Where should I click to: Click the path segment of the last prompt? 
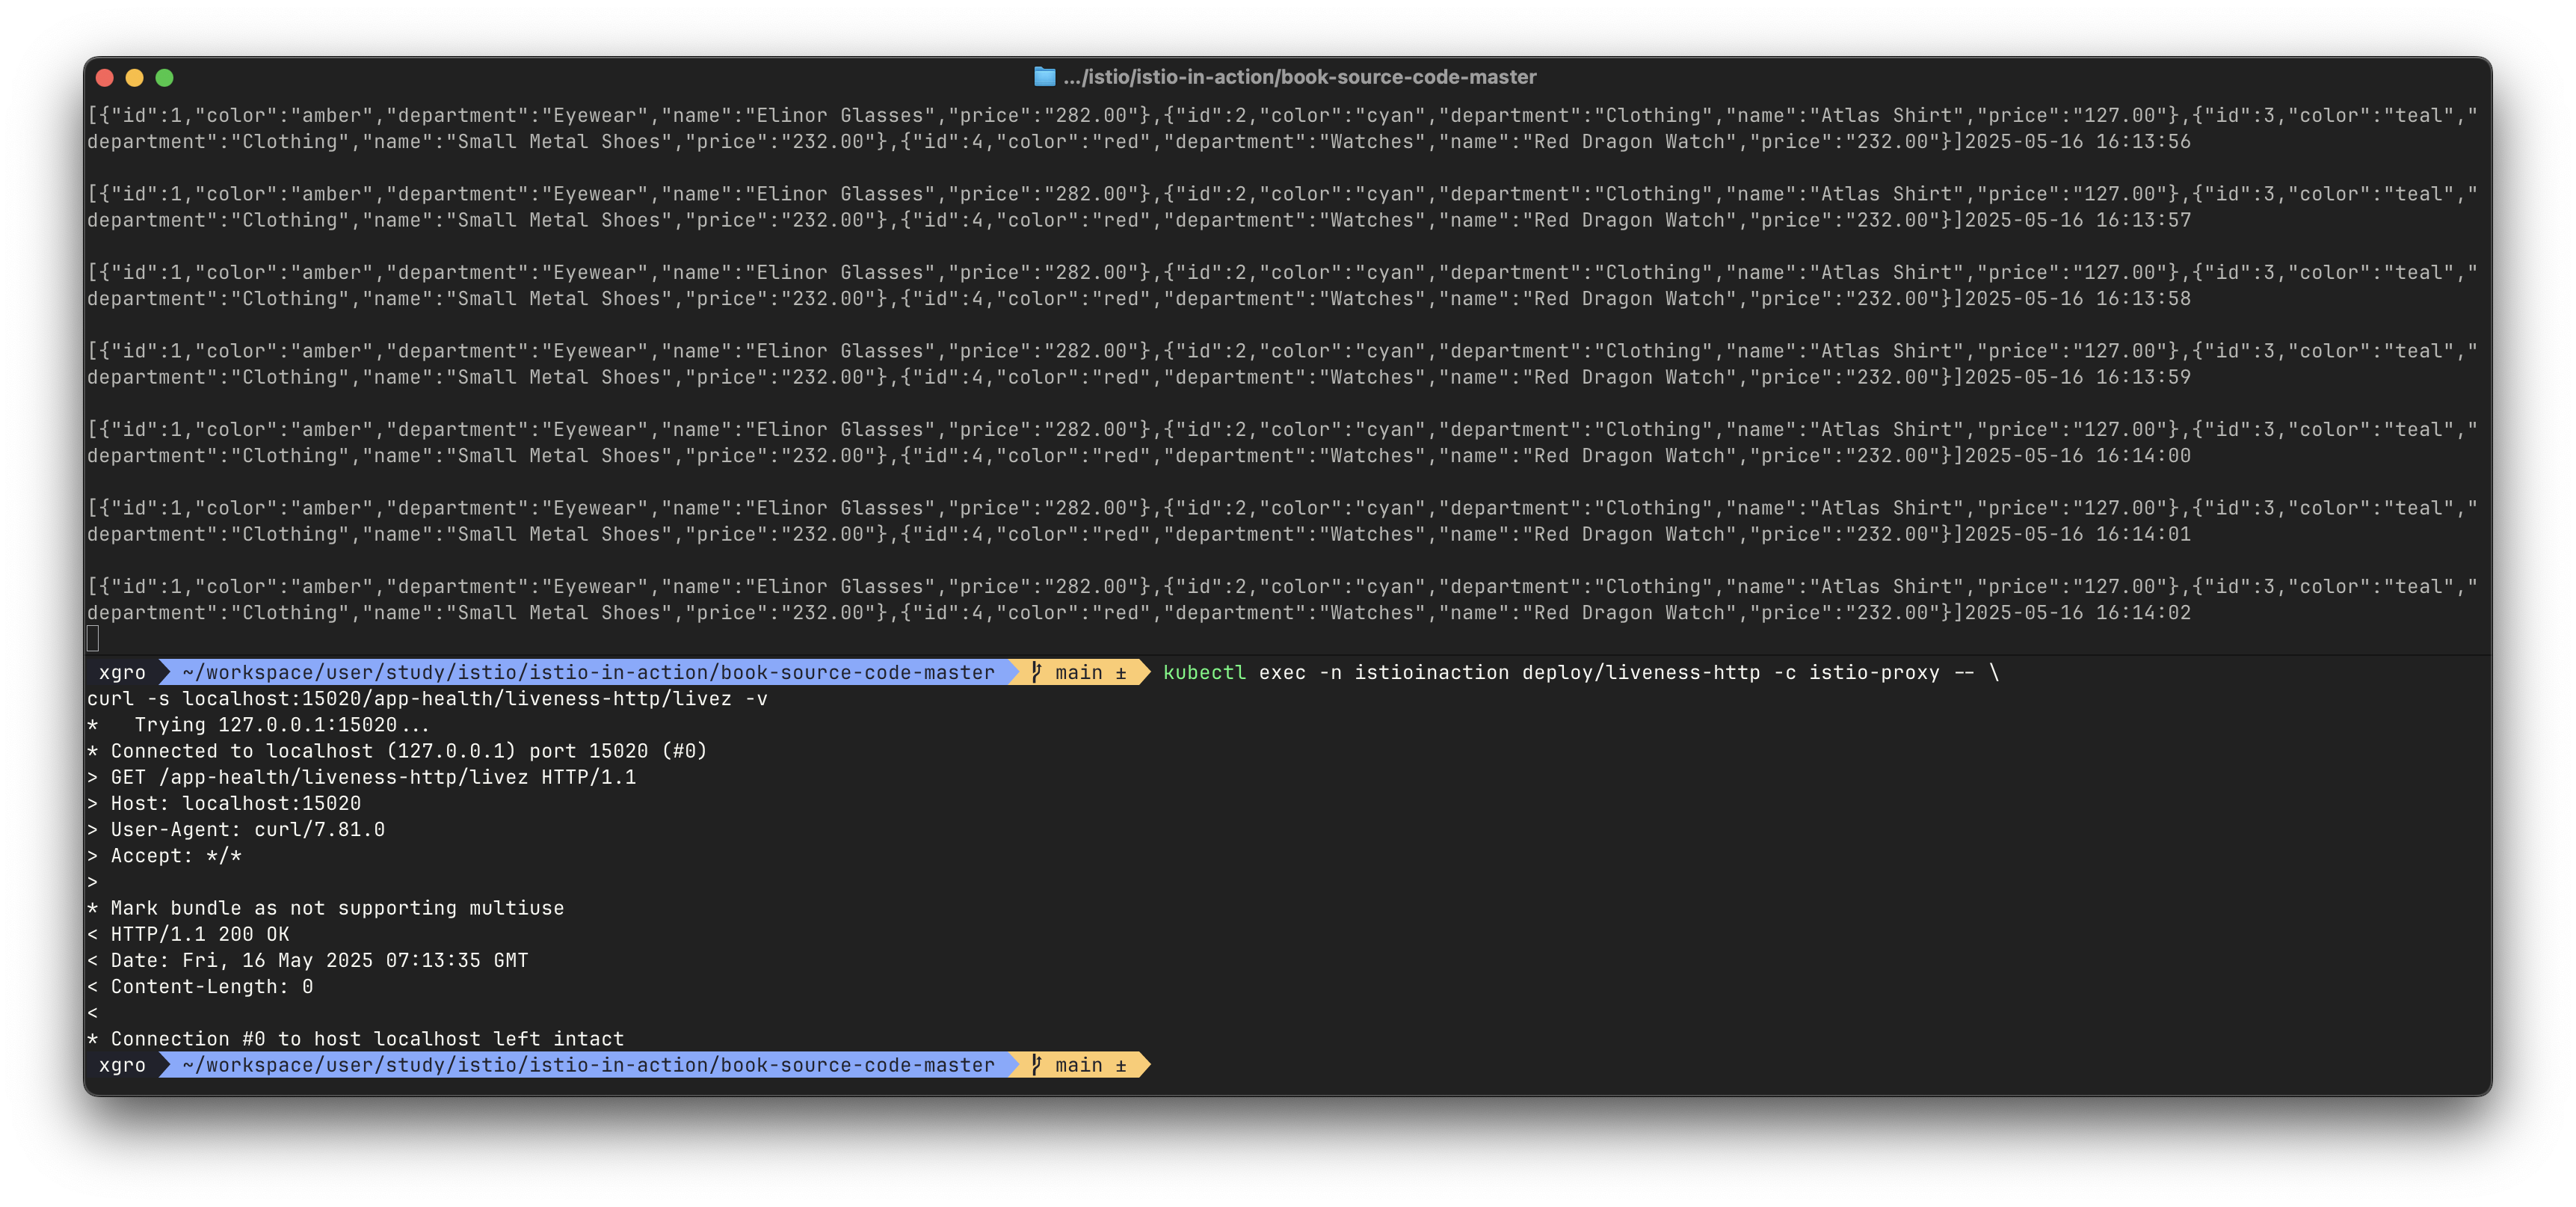[x=589, y=1065]
